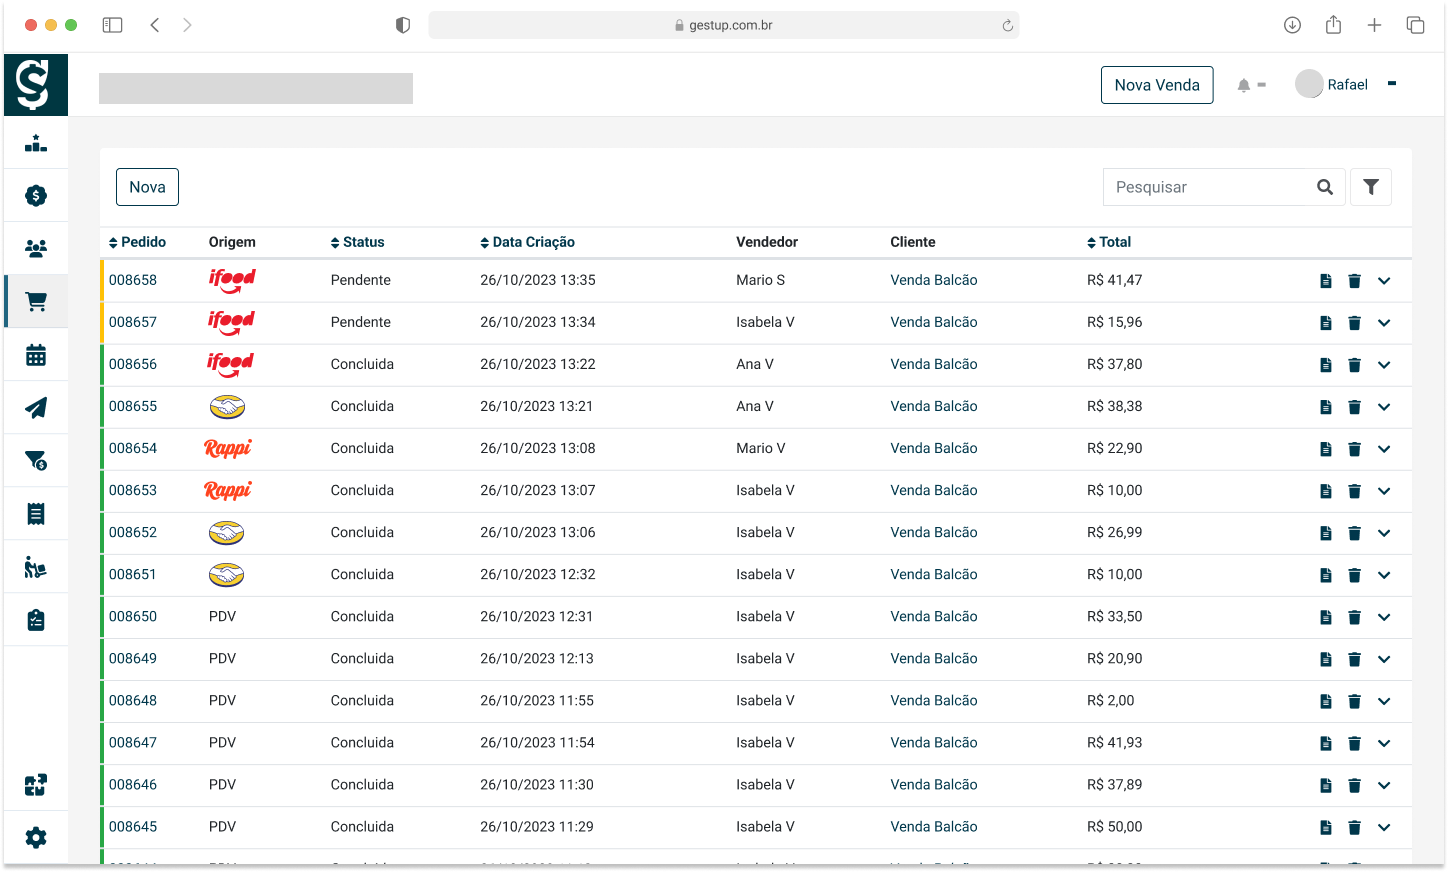Image resolution: width=1448 pixels, height=872 pixels.
Task: Delete order 008658 with trash icon
Action: click(x=1354, y=281)
